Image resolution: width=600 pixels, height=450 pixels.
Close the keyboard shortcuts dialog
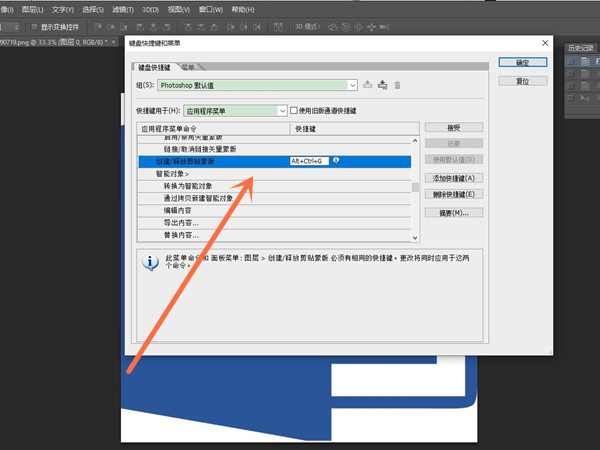[544, 43]
